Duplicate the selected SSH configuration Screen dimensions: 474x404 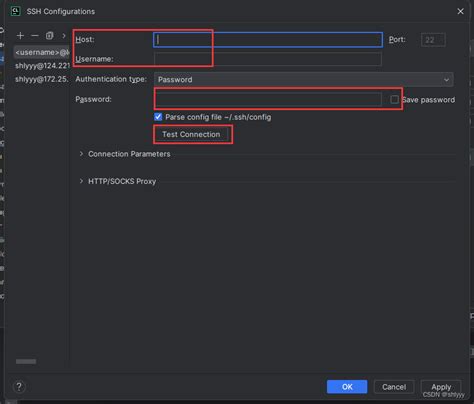tap(49, 36)
